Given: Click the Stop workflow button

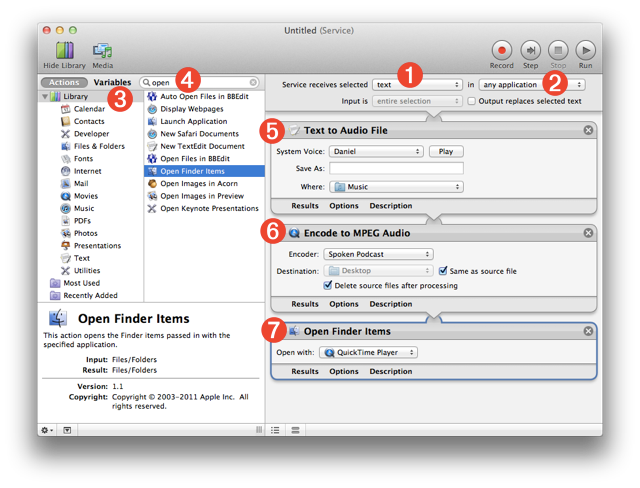Looking at the screenshot, I should tap(558, 51).
